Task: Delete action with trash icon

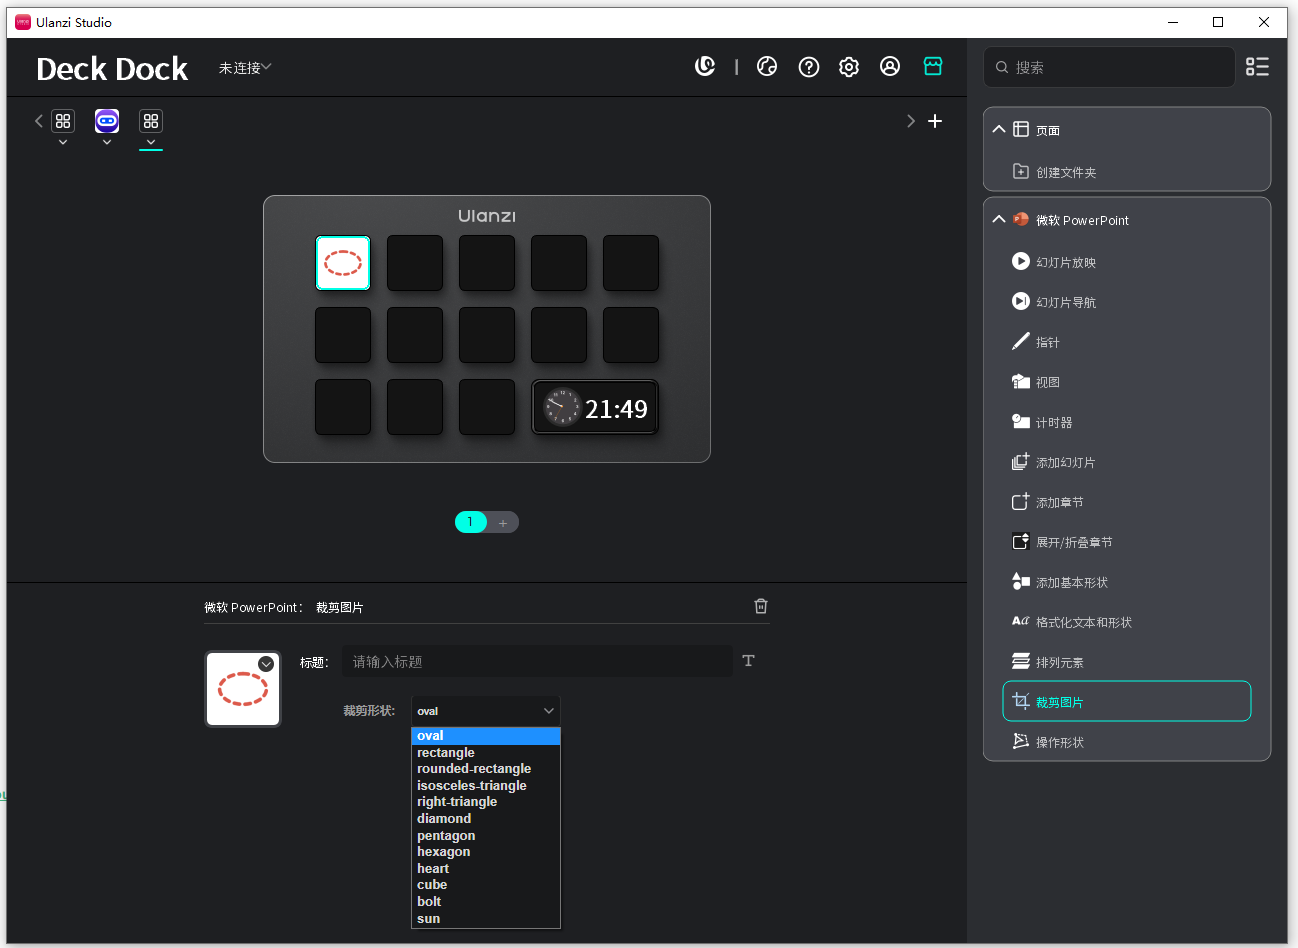Action: coord(761,606)
